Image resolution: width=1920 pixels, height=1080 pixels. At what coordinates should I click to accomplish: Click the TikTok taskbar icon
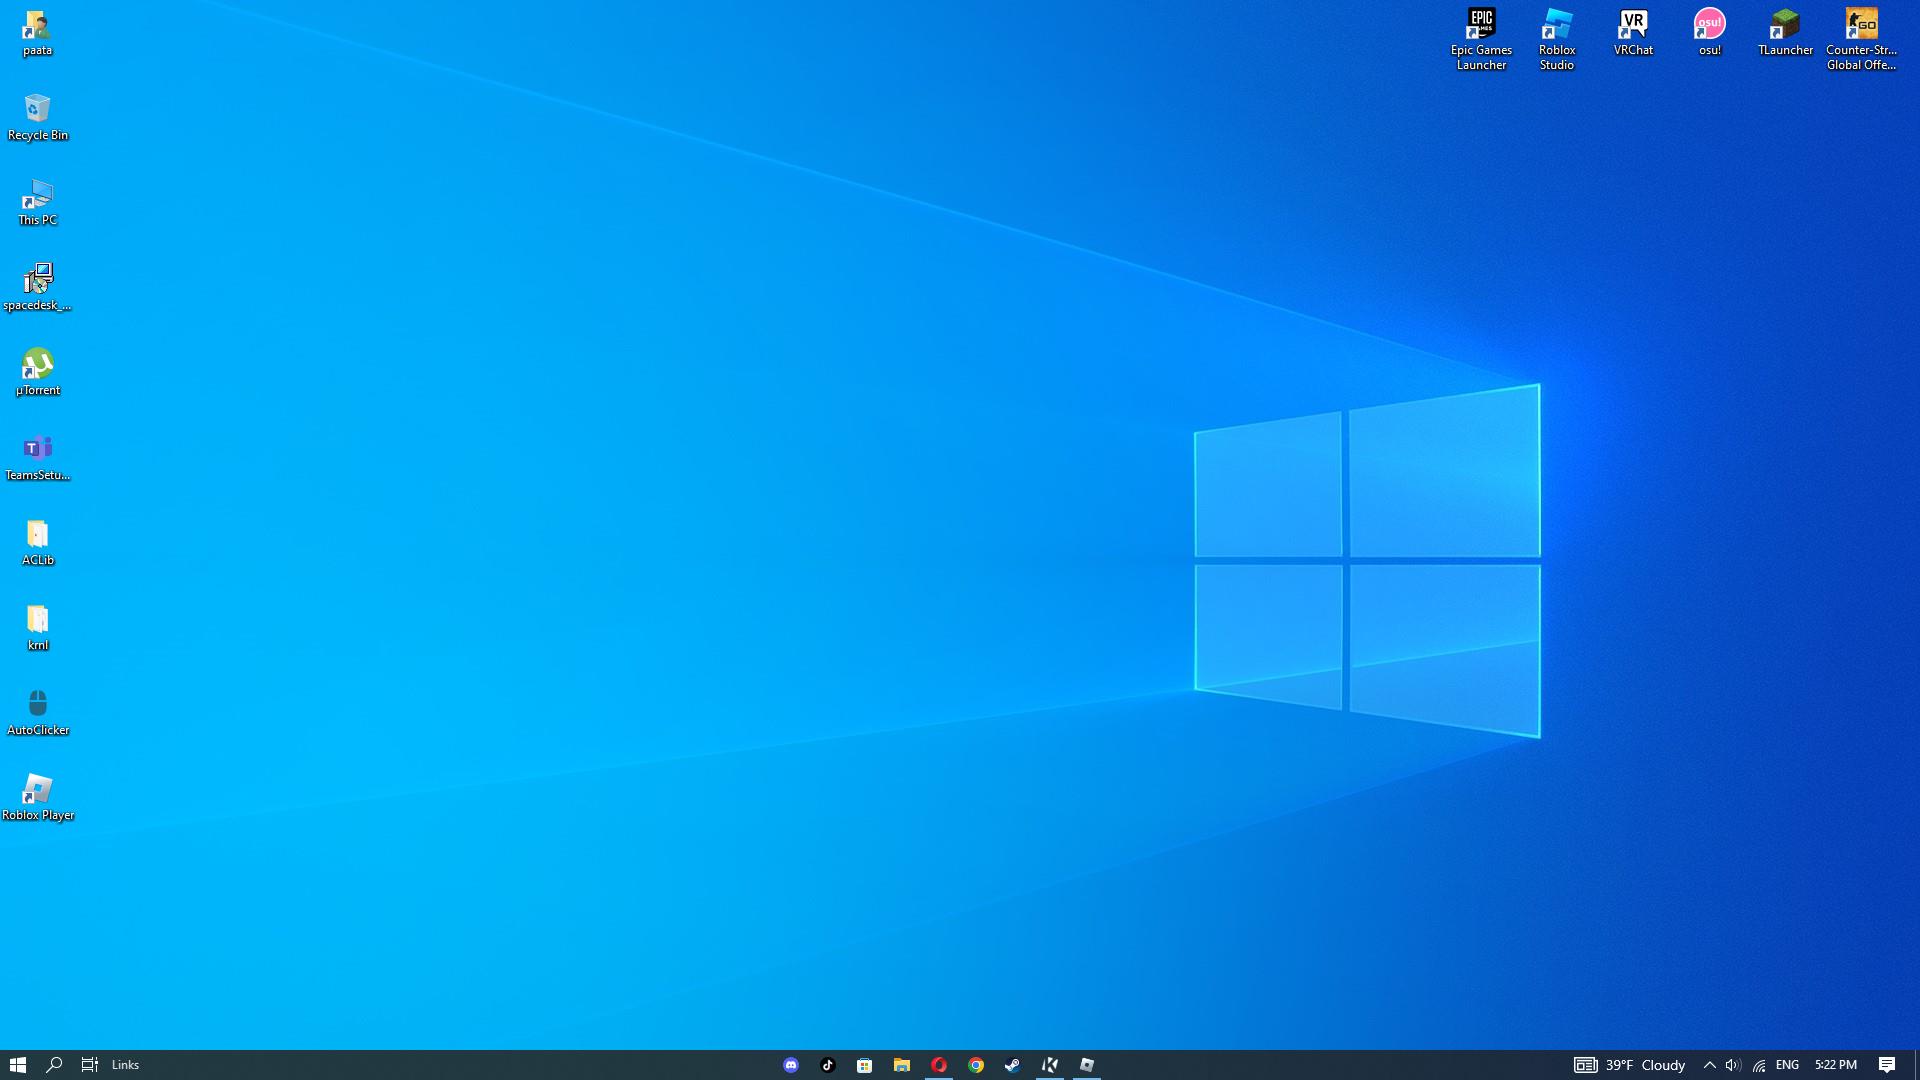point(828,1065)
